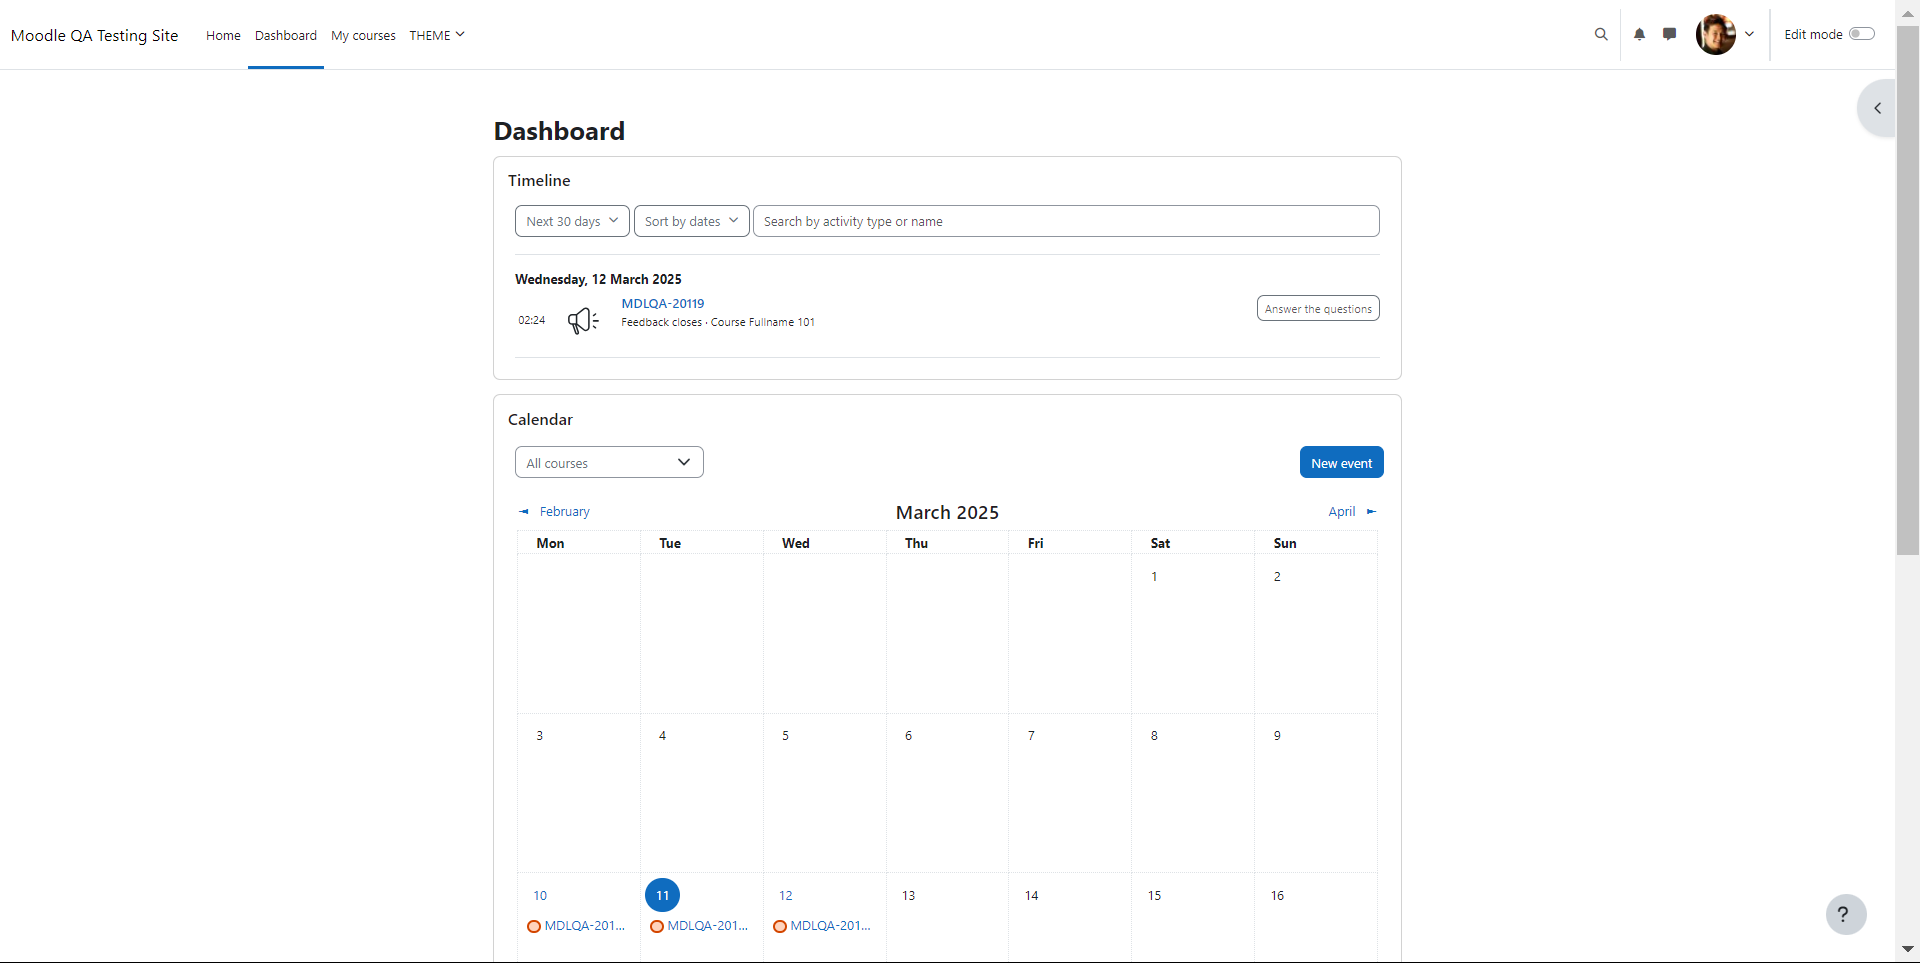Toggle Edit mode switch
Viewport: 1920px width, 963px height.
(1861, 34)
